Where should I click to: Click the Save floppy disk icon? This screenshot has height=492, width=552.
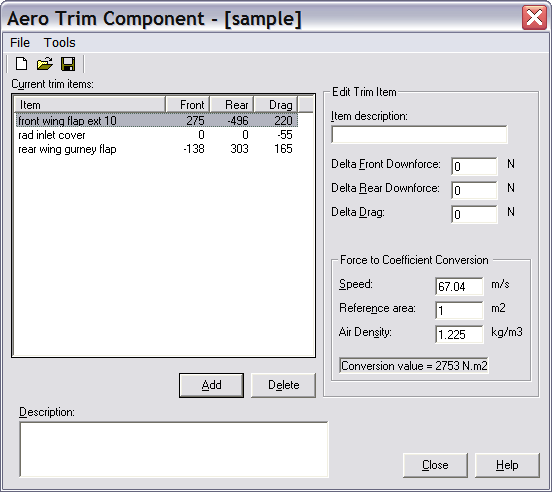[68, 64]
